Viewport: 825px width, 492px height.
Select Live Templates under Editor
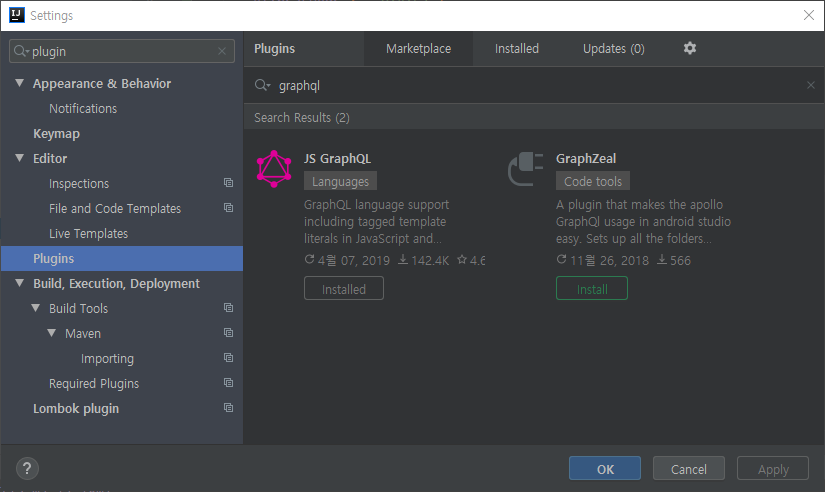click(x=88, y=234)
